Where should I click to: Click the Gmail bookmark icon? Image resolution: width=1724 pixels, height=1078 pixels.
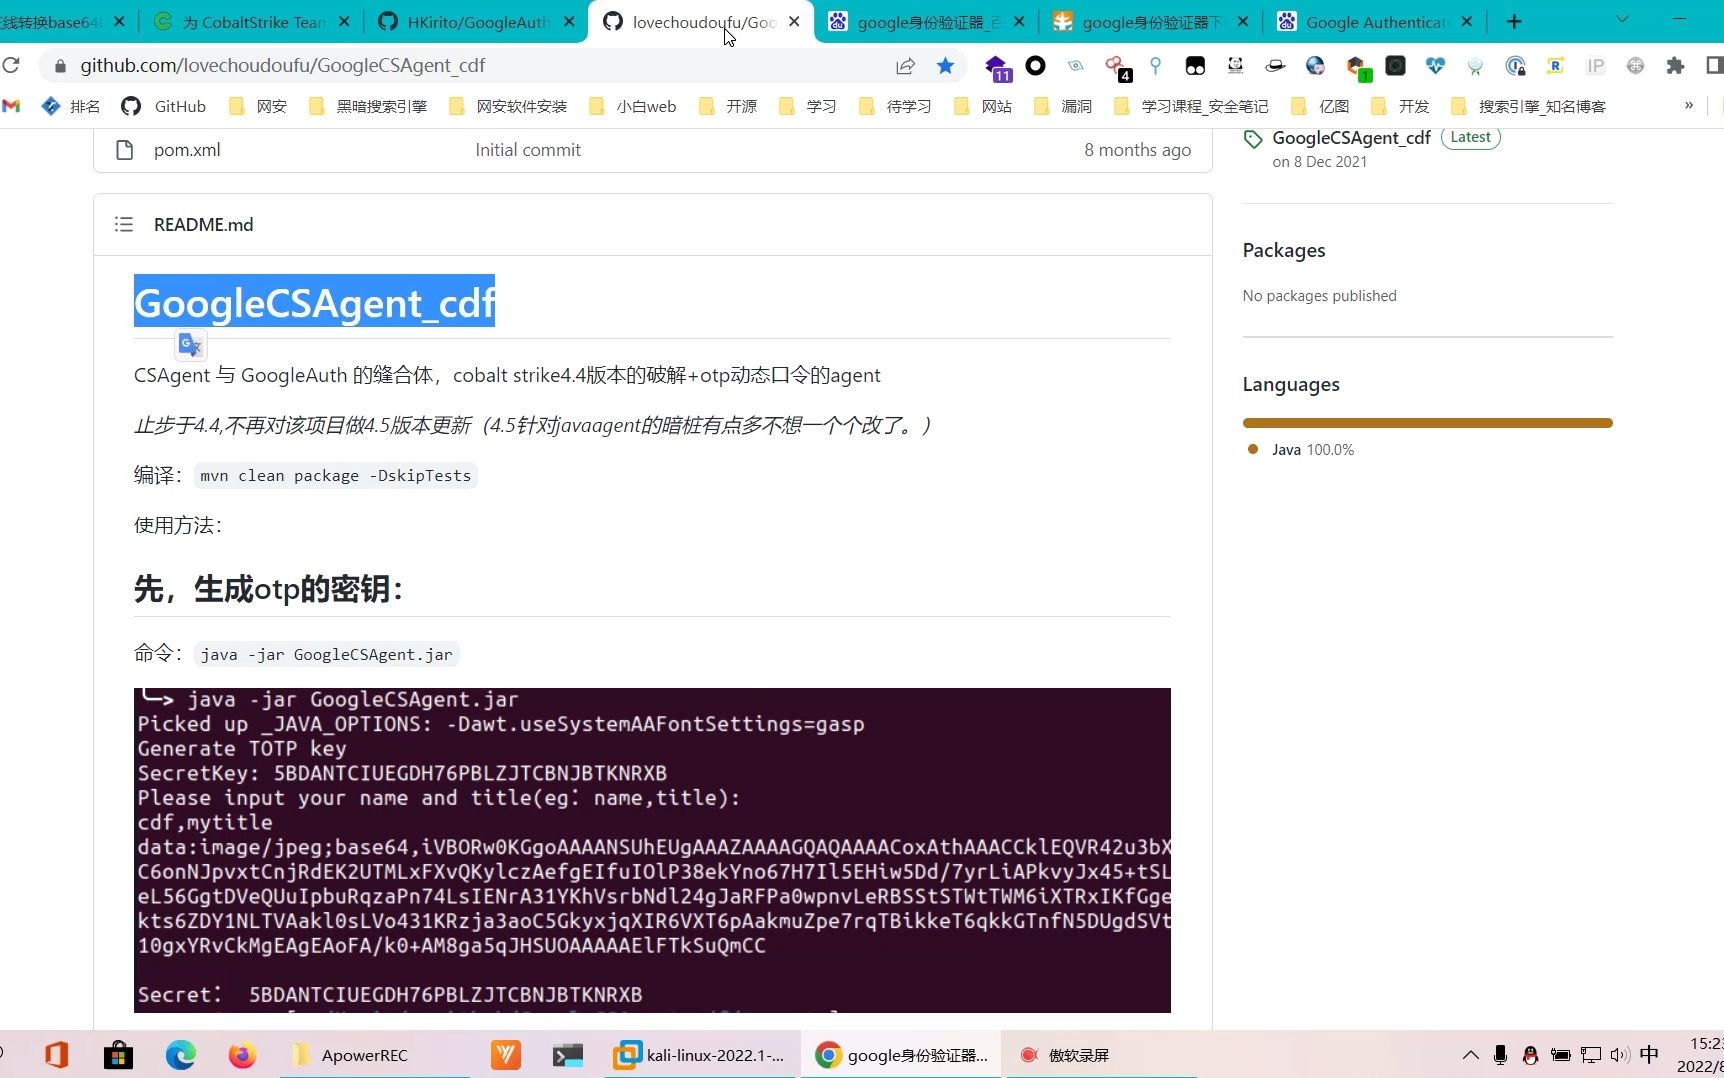[11, 106]
